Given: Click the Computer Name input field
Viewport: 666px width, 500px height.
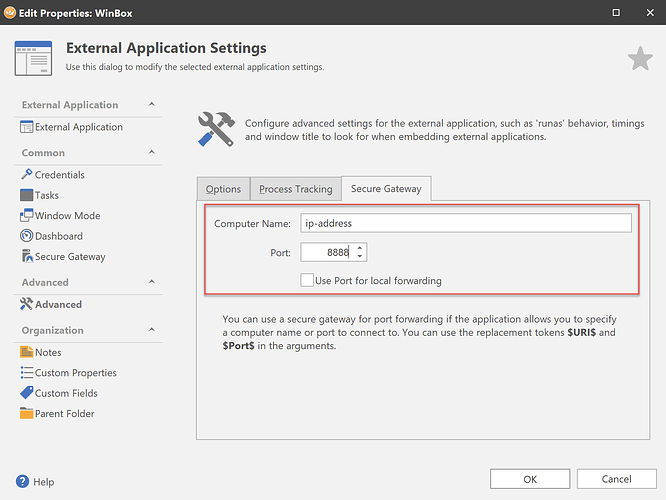Looking at the screenshot, I should click(x=465, y=223).
